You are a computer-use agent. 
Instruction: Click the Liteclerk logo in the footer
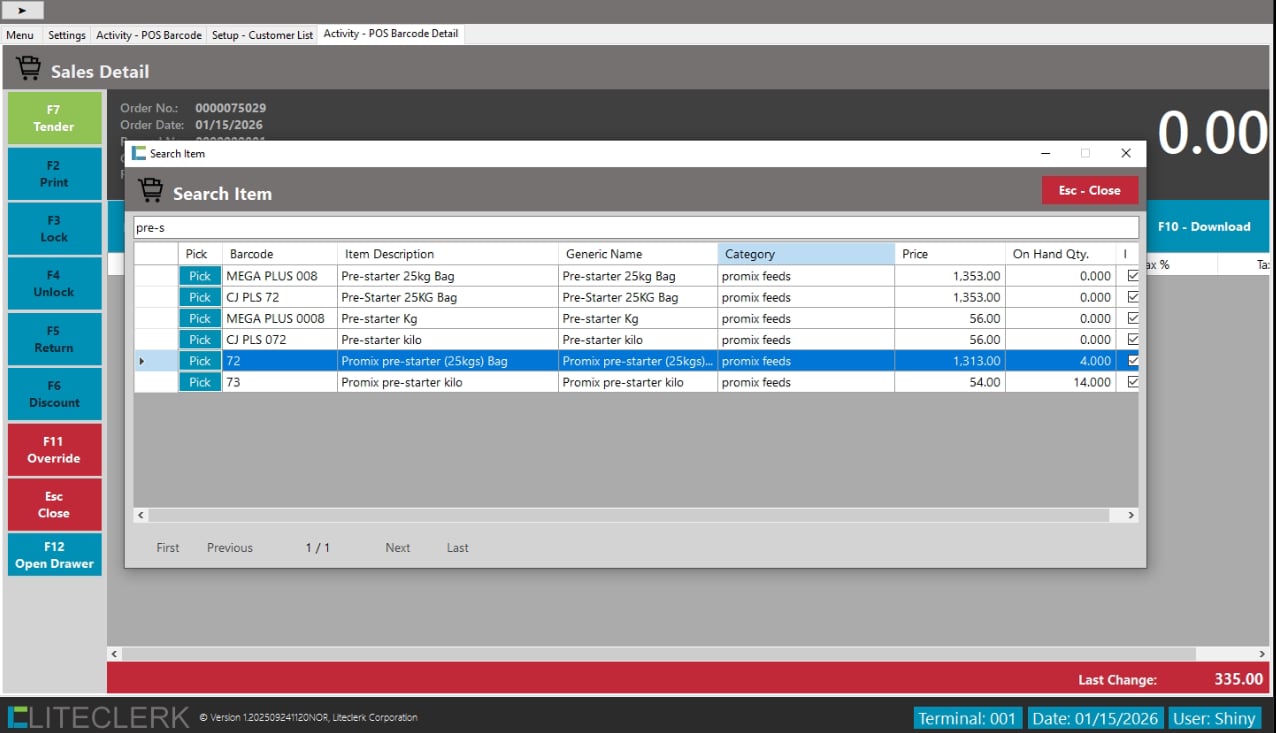98,717
